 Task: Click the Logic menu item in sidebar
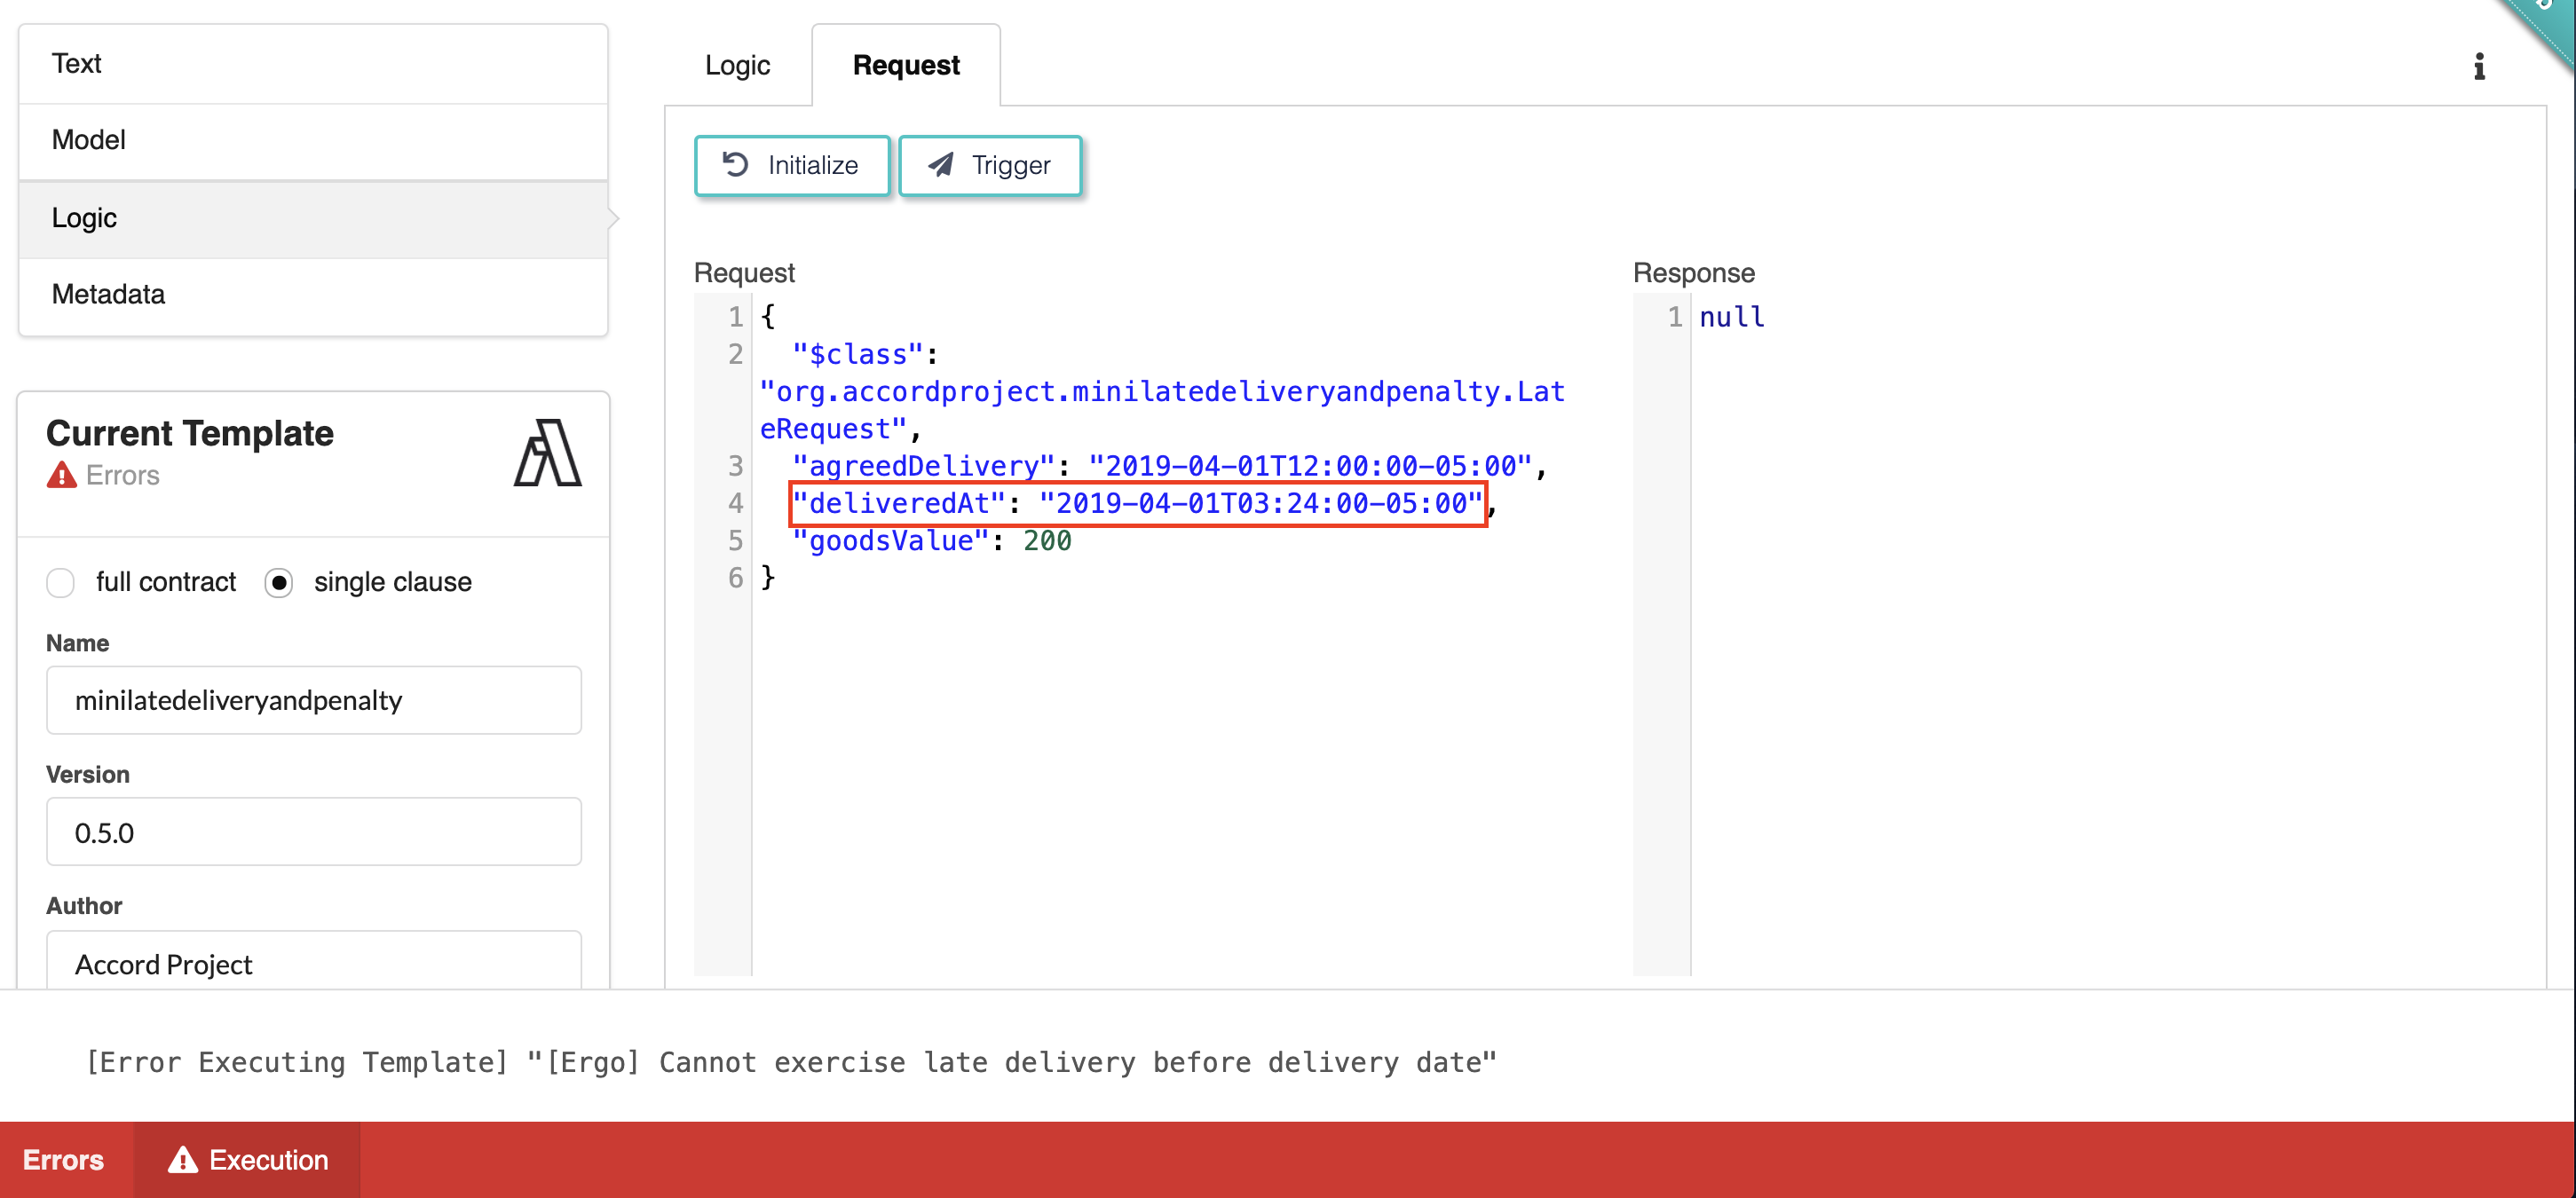tap(311, 216)
